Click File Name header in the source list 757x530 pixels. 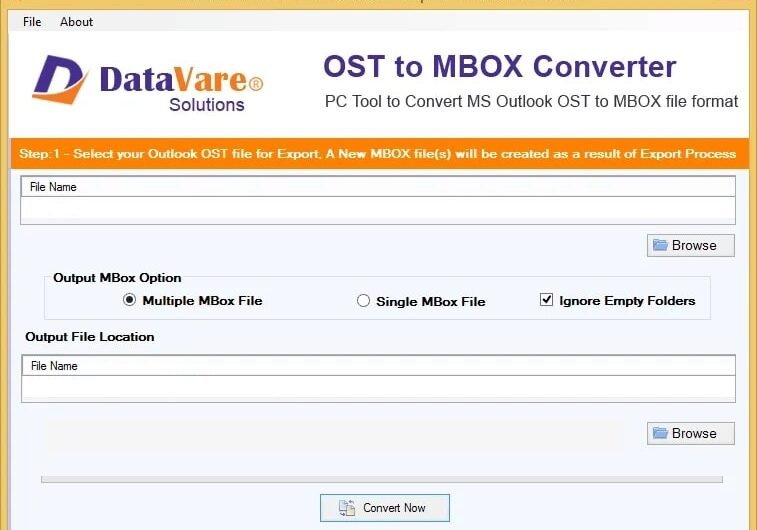[x=53, y=187]
